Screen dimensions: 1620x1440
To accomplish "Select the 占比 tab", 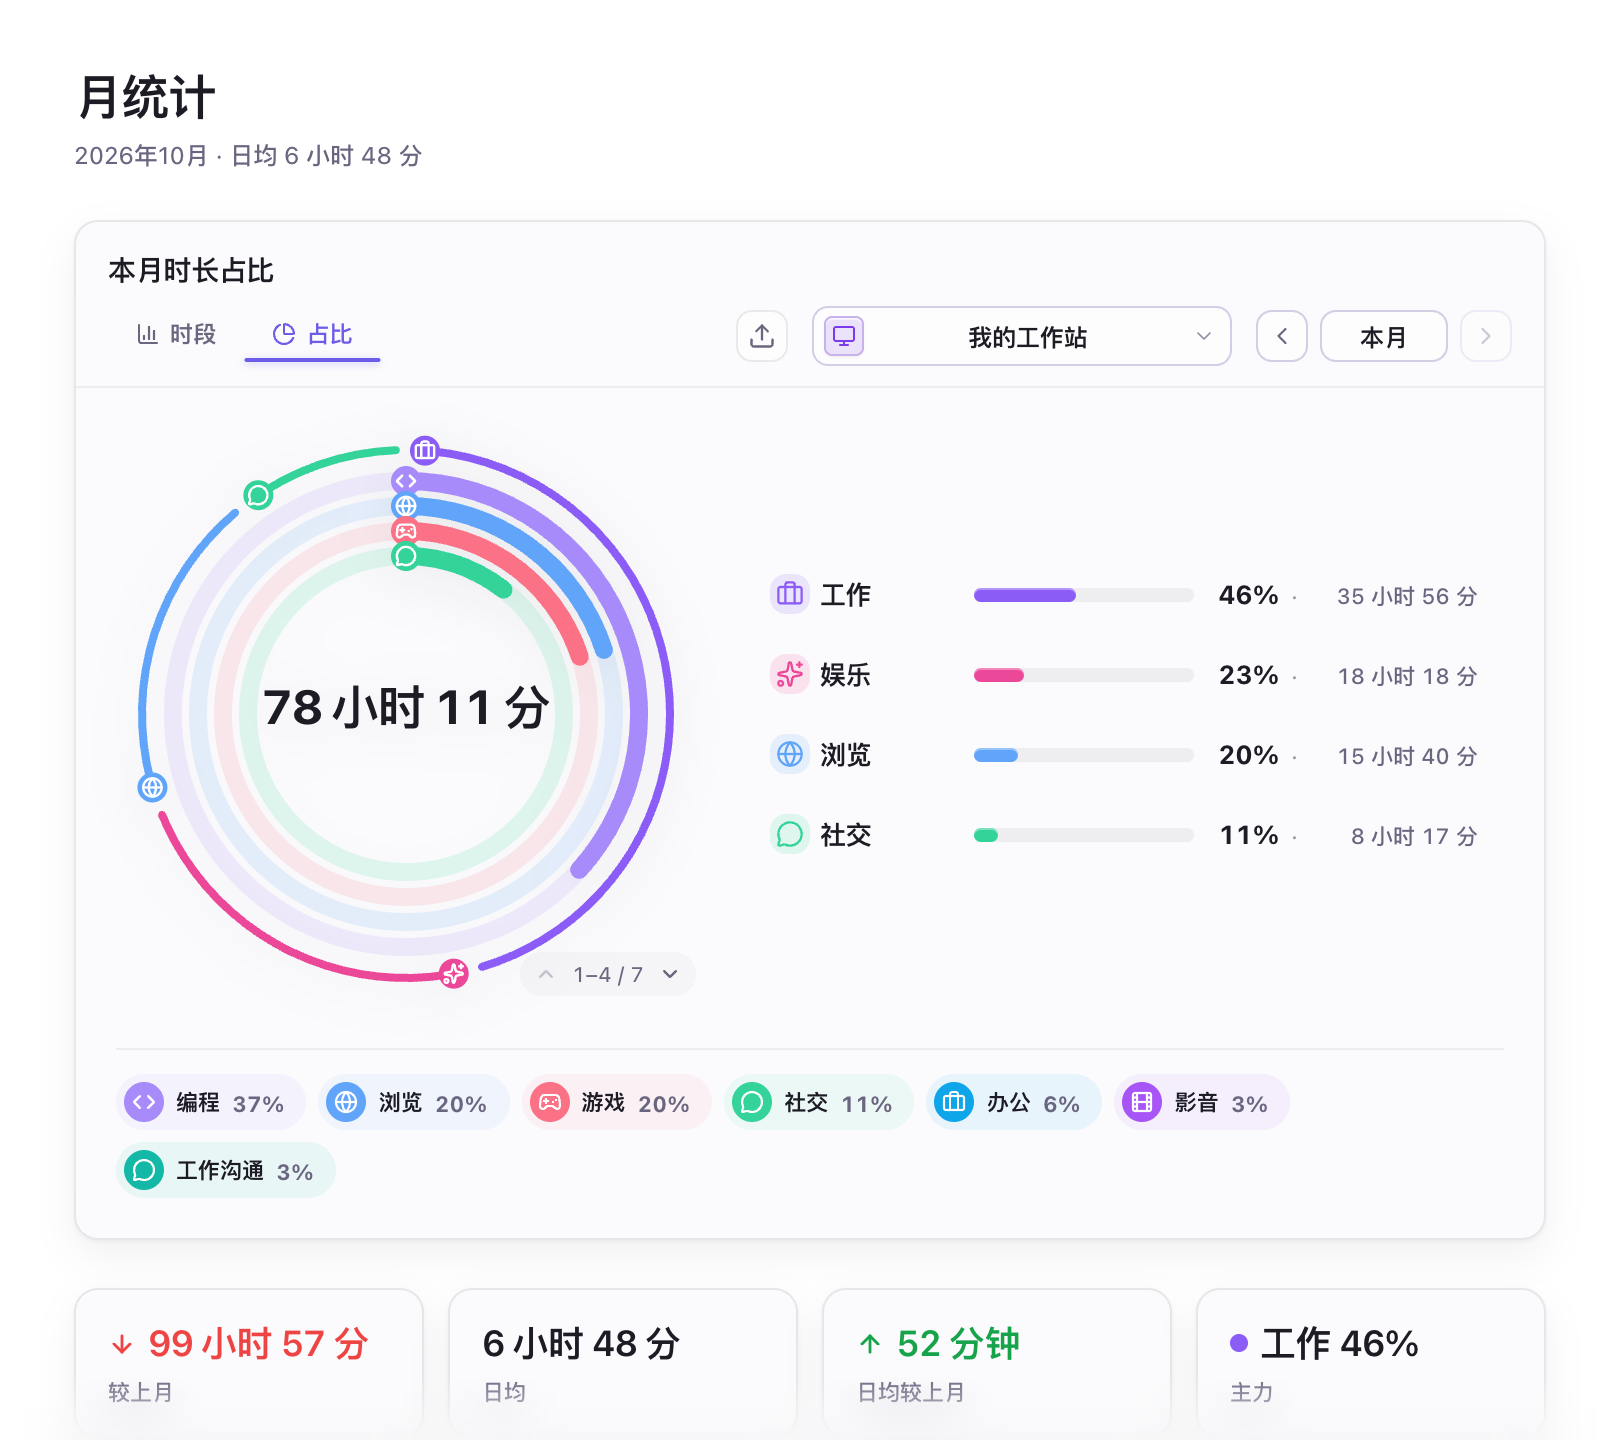I will pyautogui.click(x=312, y=334).
